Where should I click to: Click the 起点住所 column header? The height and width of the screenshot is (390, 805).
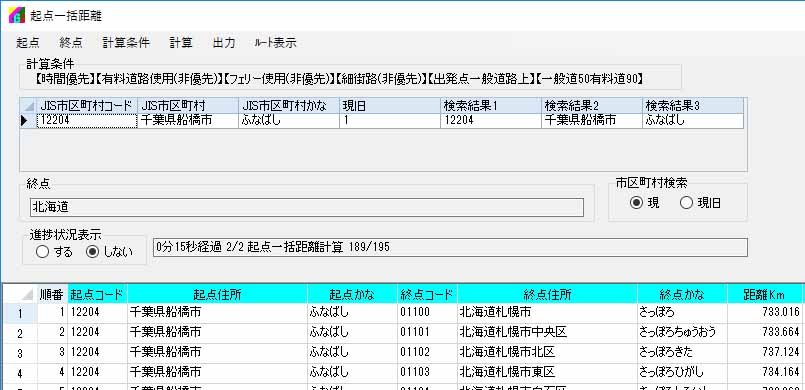coord(218,295)
